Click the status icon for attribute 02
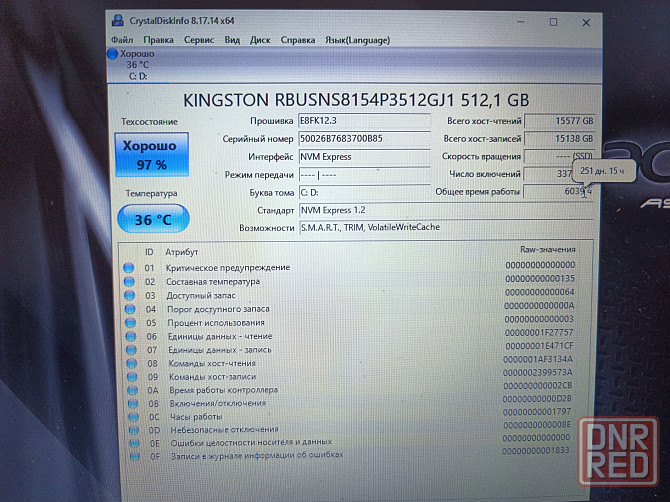The width and height of the screenshot is (670, 502). (129, 282)
